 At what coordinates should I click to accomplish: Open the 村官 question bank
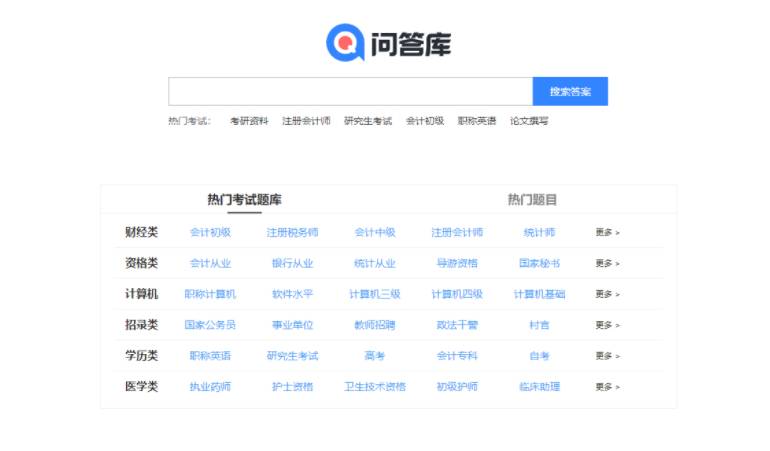coord(539,325)
